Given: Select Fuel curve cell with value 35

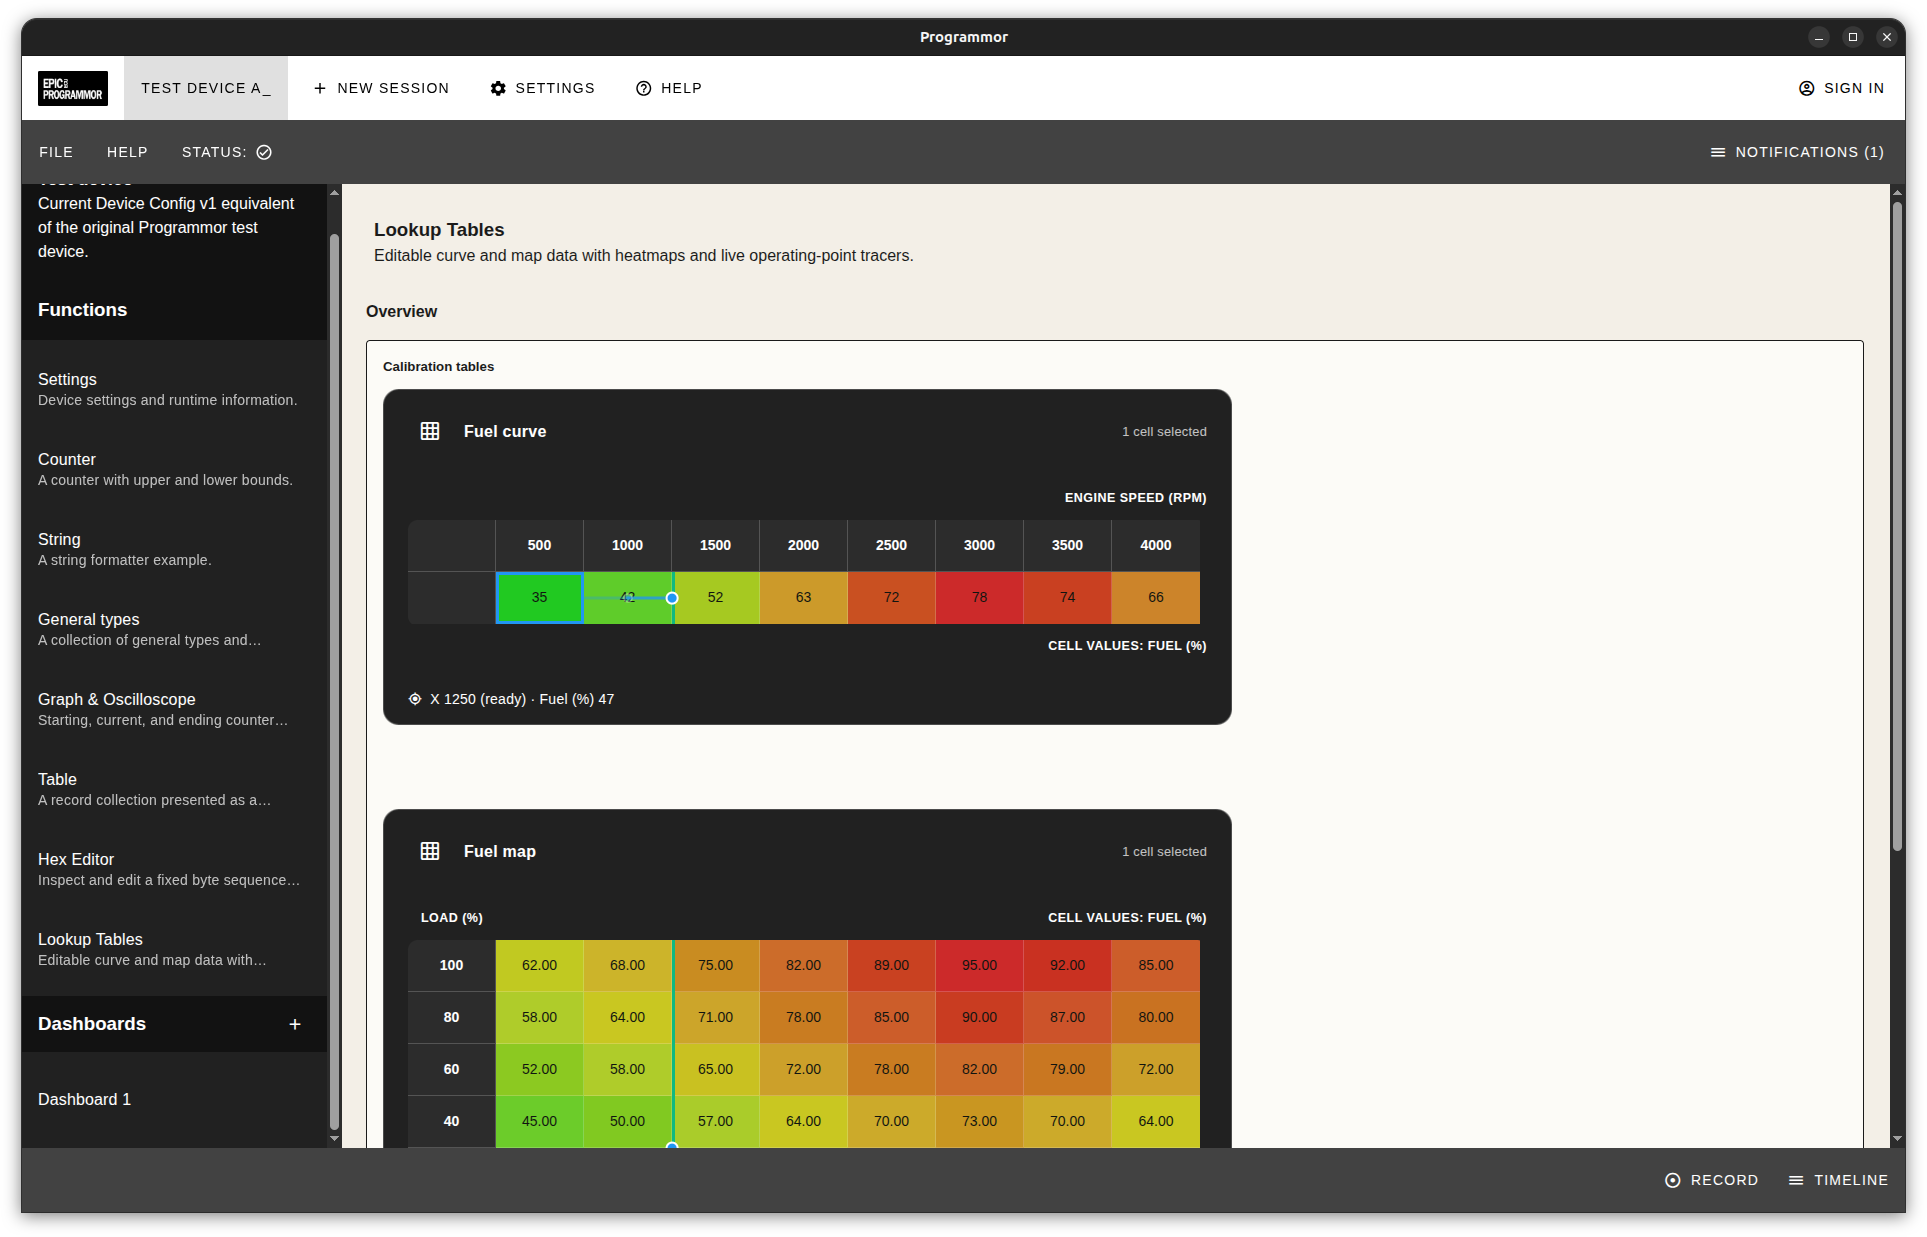Looking at the screenshot, I should tap(539, 597).
